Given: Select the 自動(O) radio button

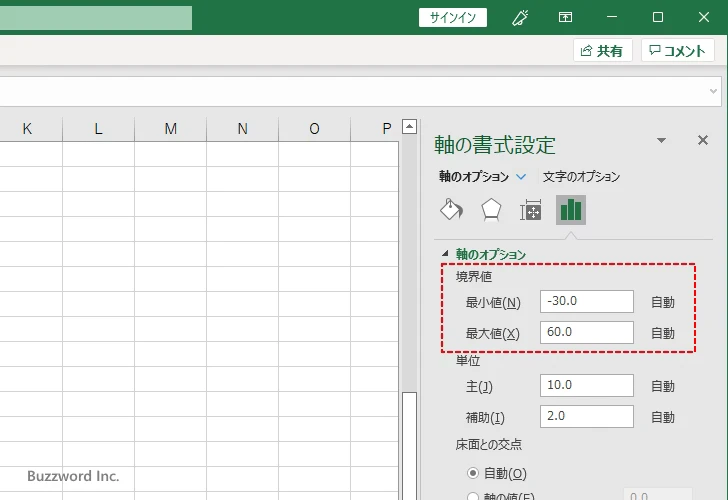Looking at the screenshot, I should [x=473, y=473].
